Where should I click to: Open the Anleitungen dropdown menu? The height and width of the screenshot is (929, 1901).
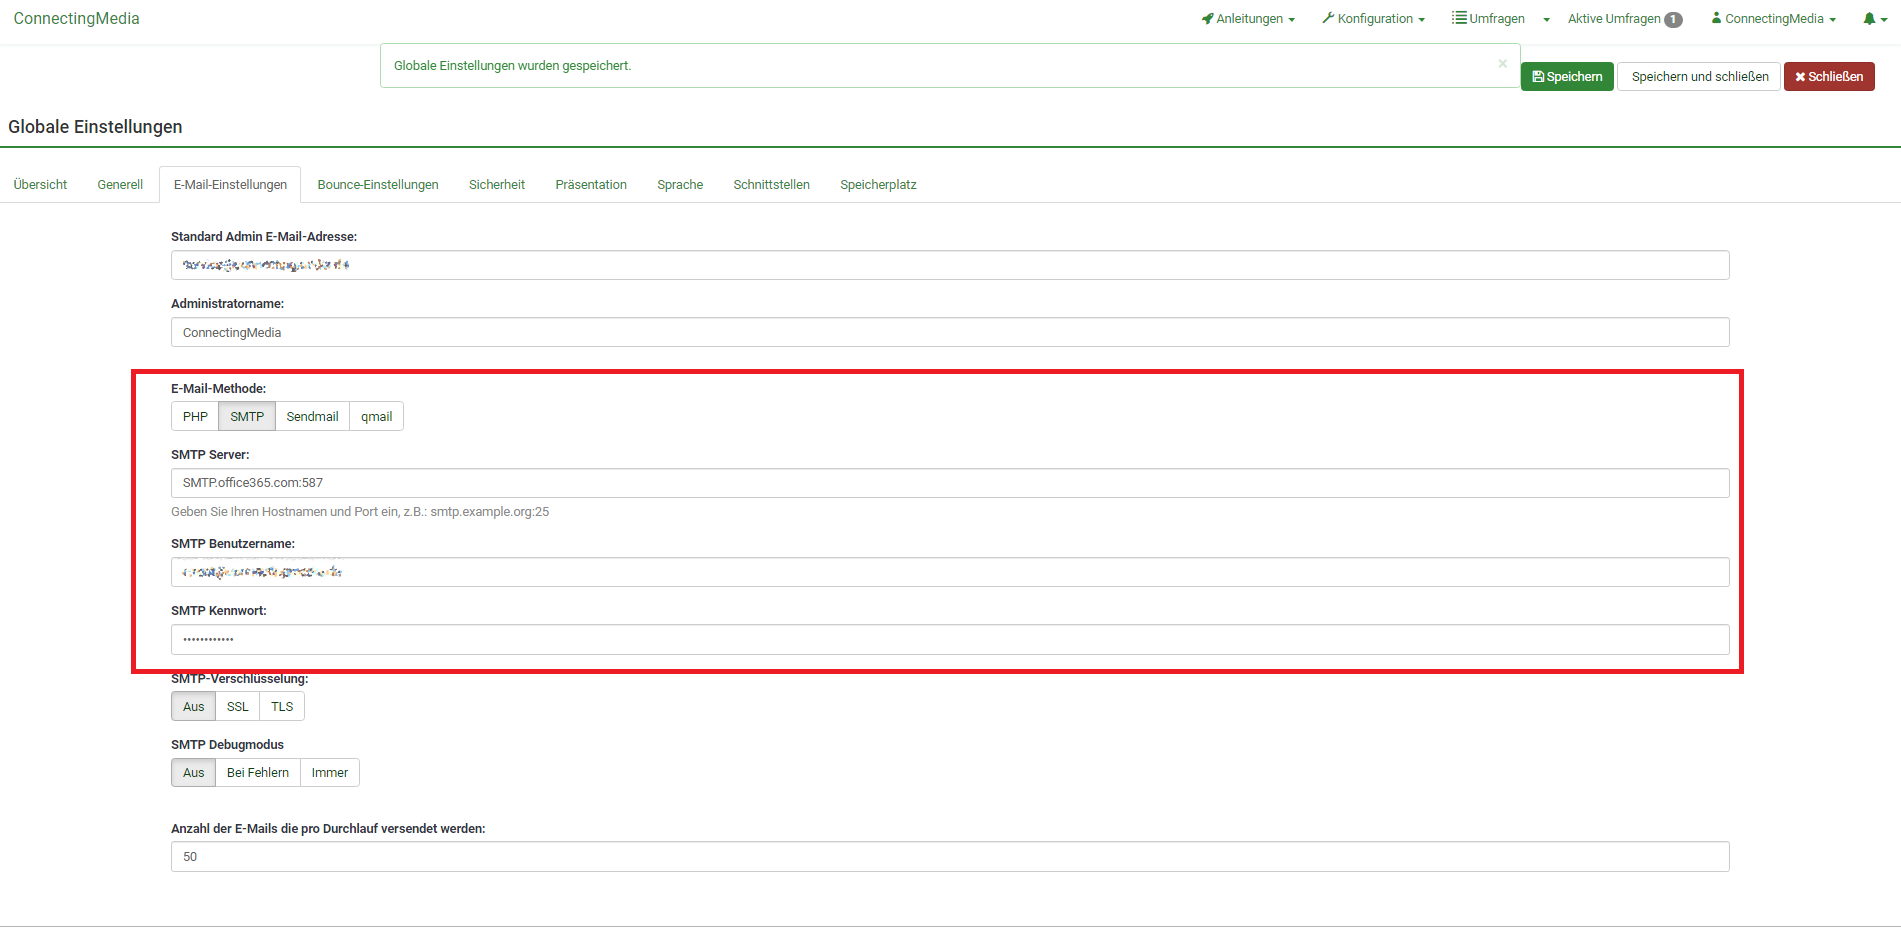click(x=1248, y=19)
